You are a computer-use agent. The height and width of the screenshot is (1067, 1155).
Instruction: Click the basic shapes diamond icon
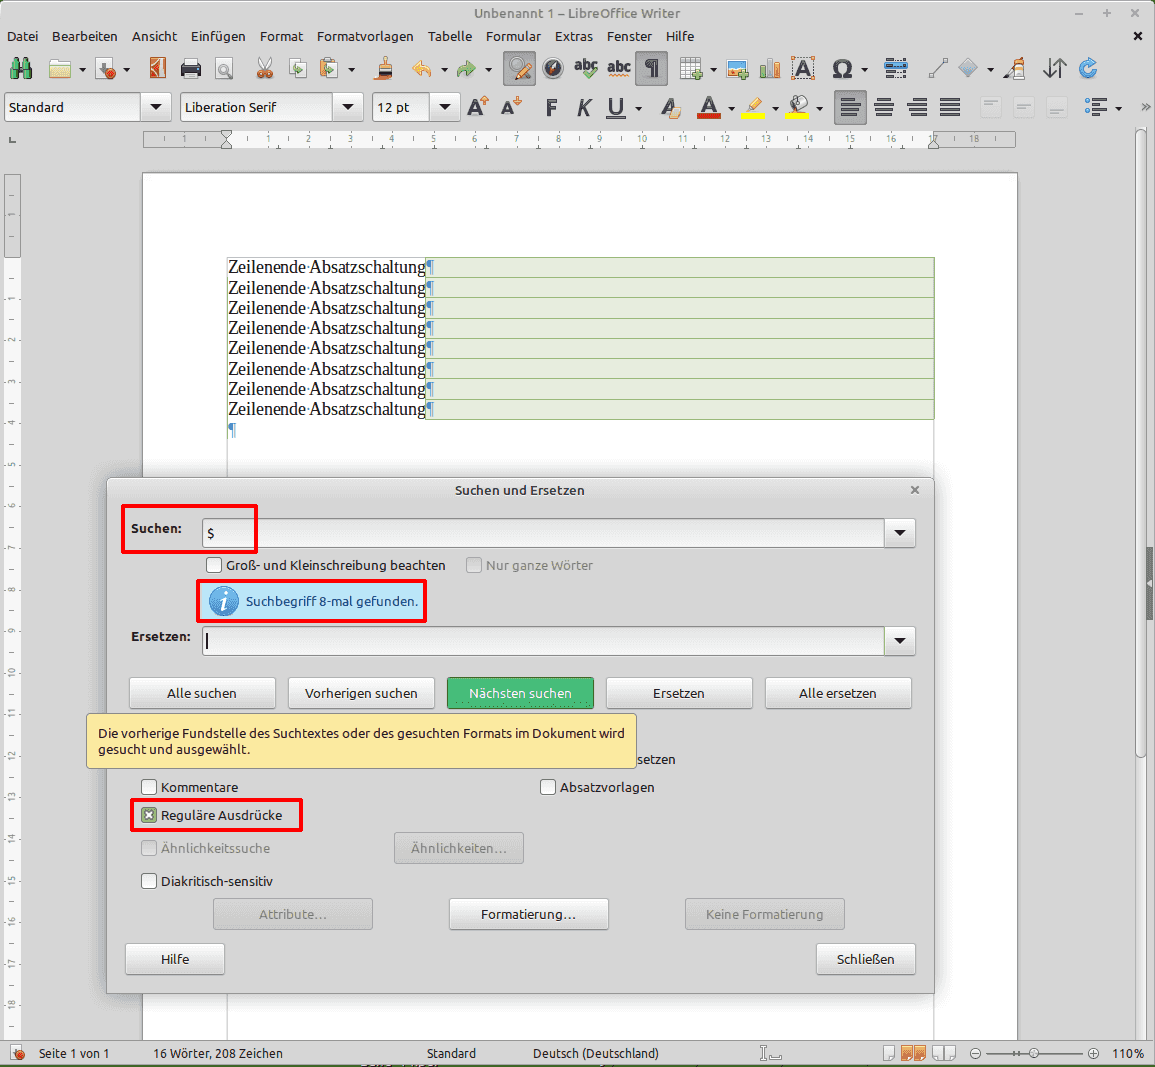point(968,68)
